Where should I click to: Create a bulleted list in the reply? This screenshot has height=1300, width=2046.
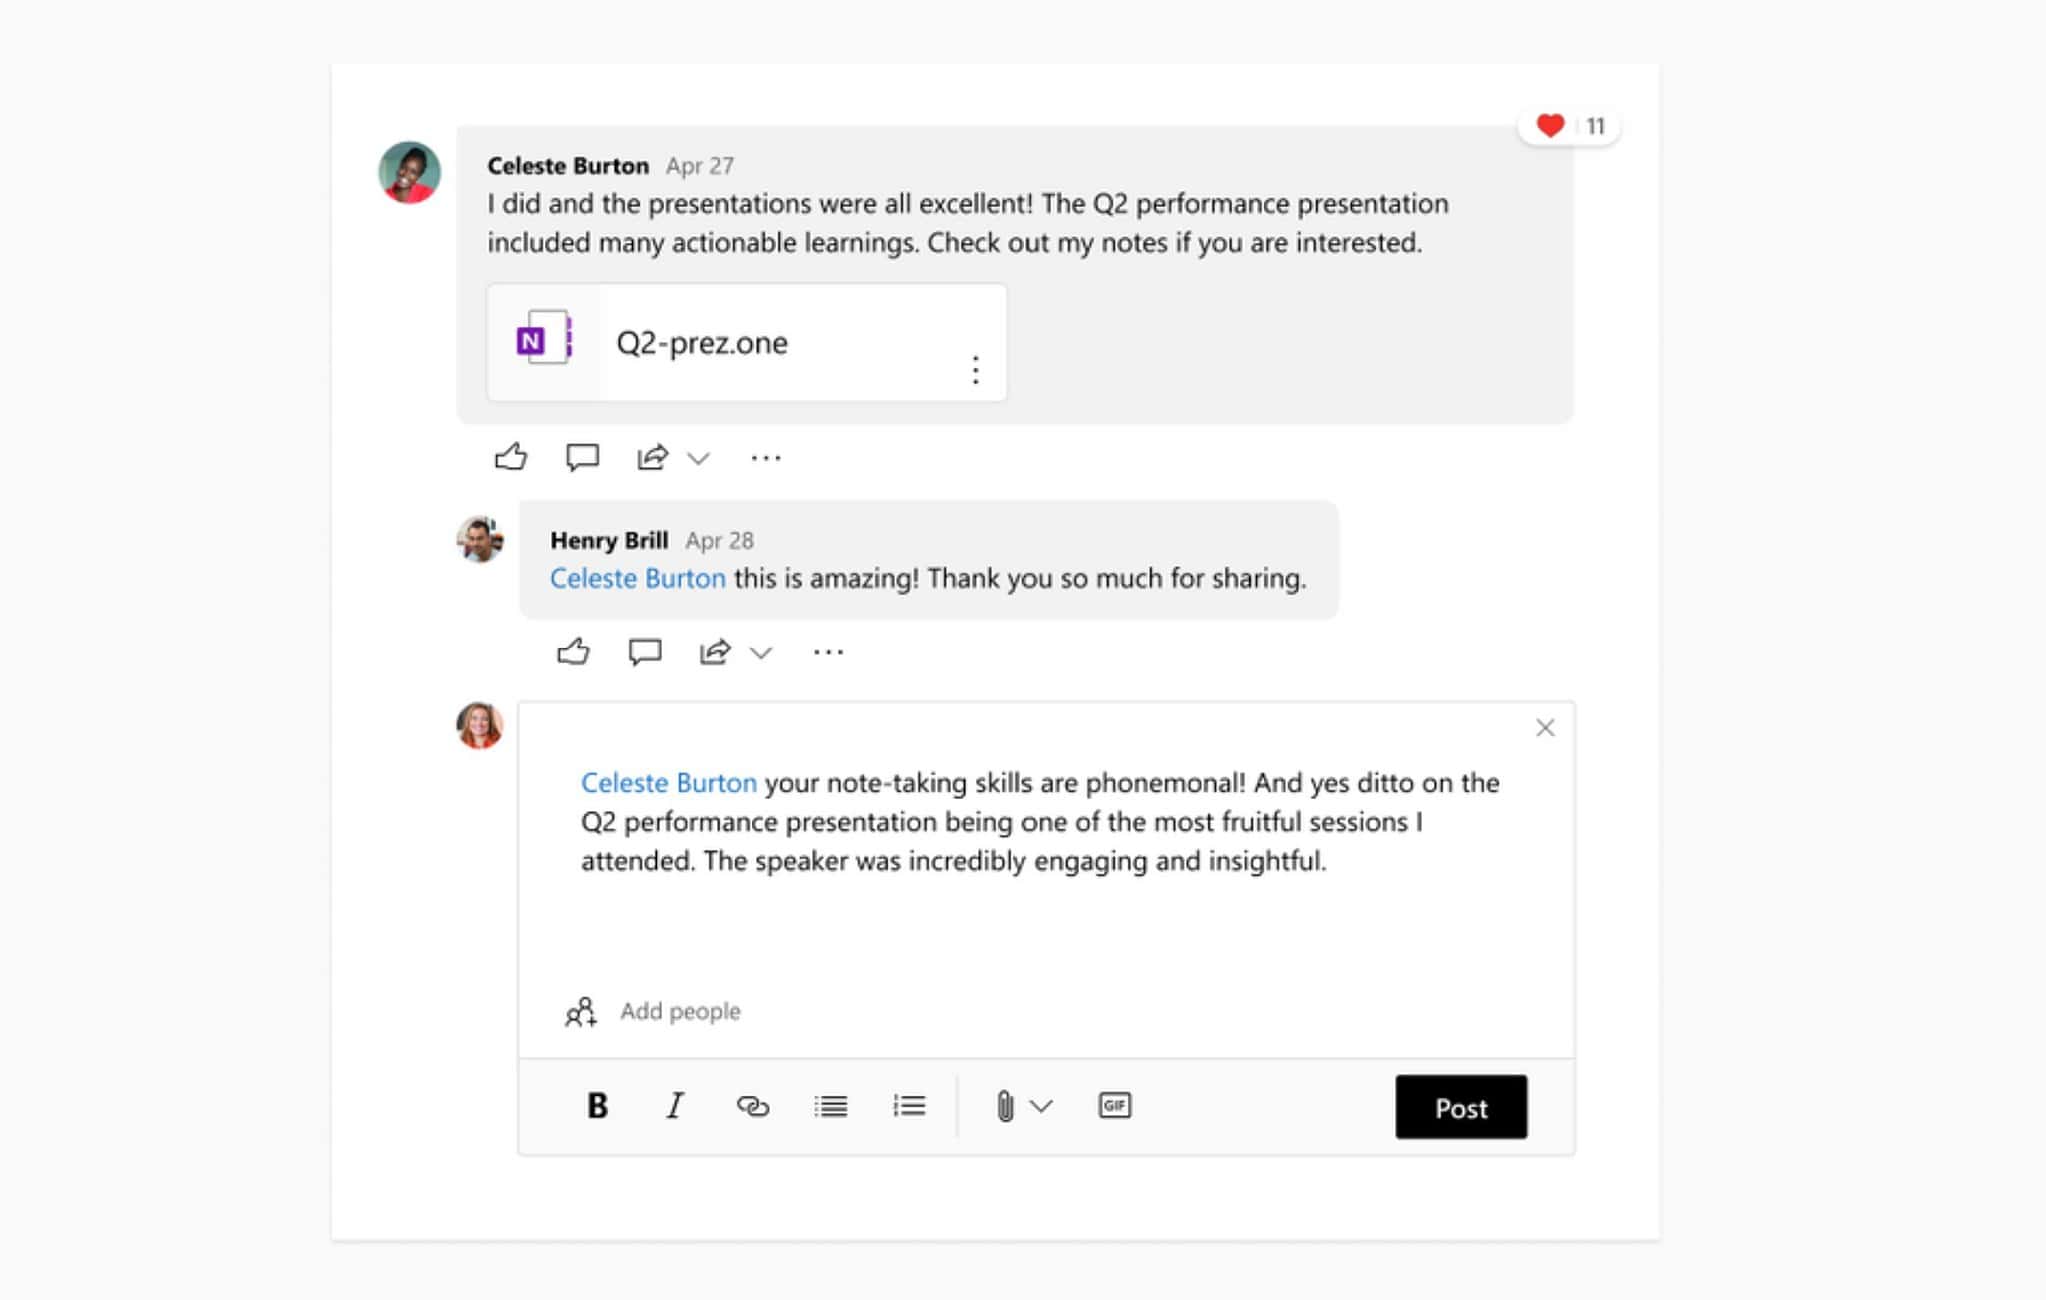click(832, 1106)
